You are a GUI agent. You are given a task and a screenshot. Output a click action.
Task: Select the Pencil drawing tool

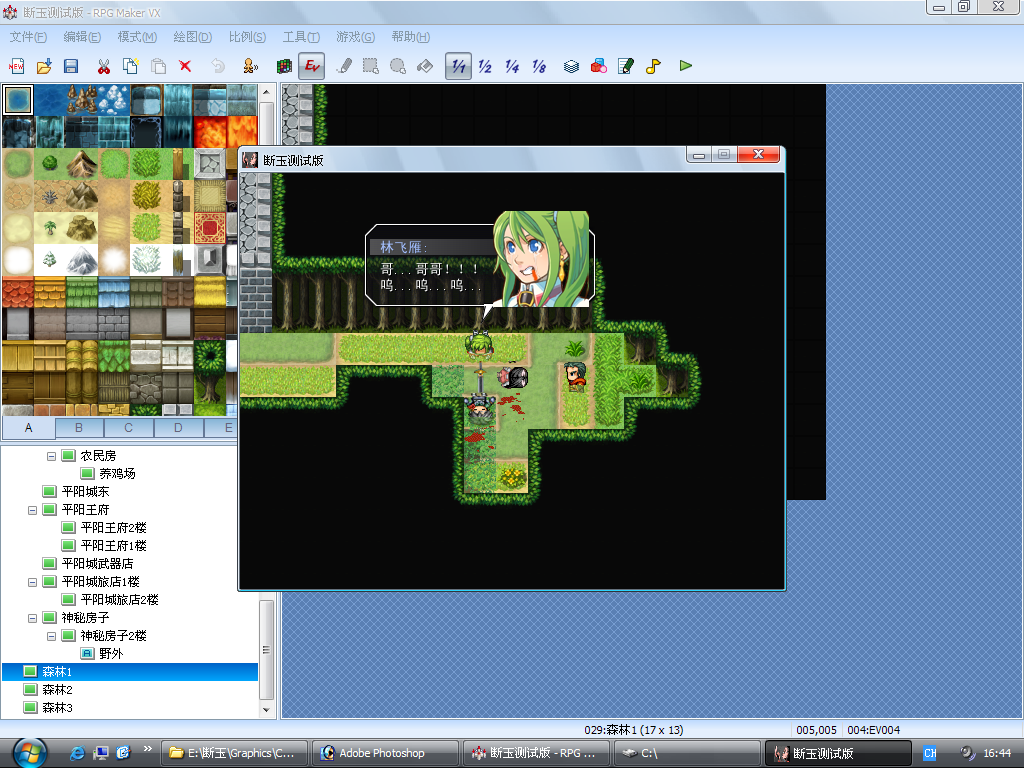click(344, 66)
